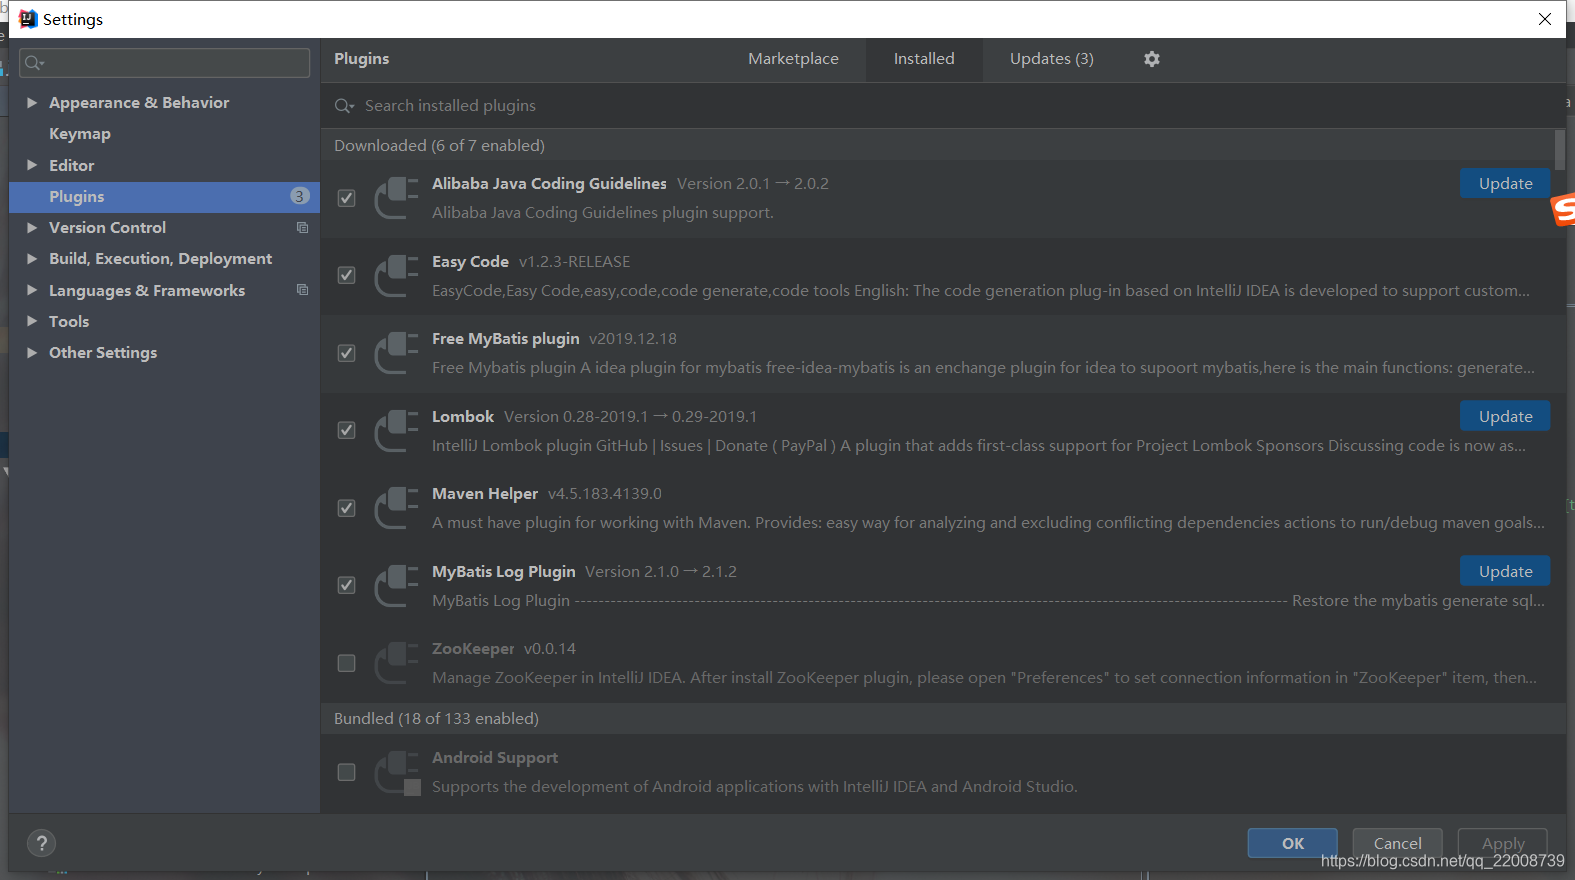Image resolution: width=1575 pixels, height=880 pixels.
Task: Toggle the MyBatis Log Plugin checkbox
Action: [x=346, y=585]
